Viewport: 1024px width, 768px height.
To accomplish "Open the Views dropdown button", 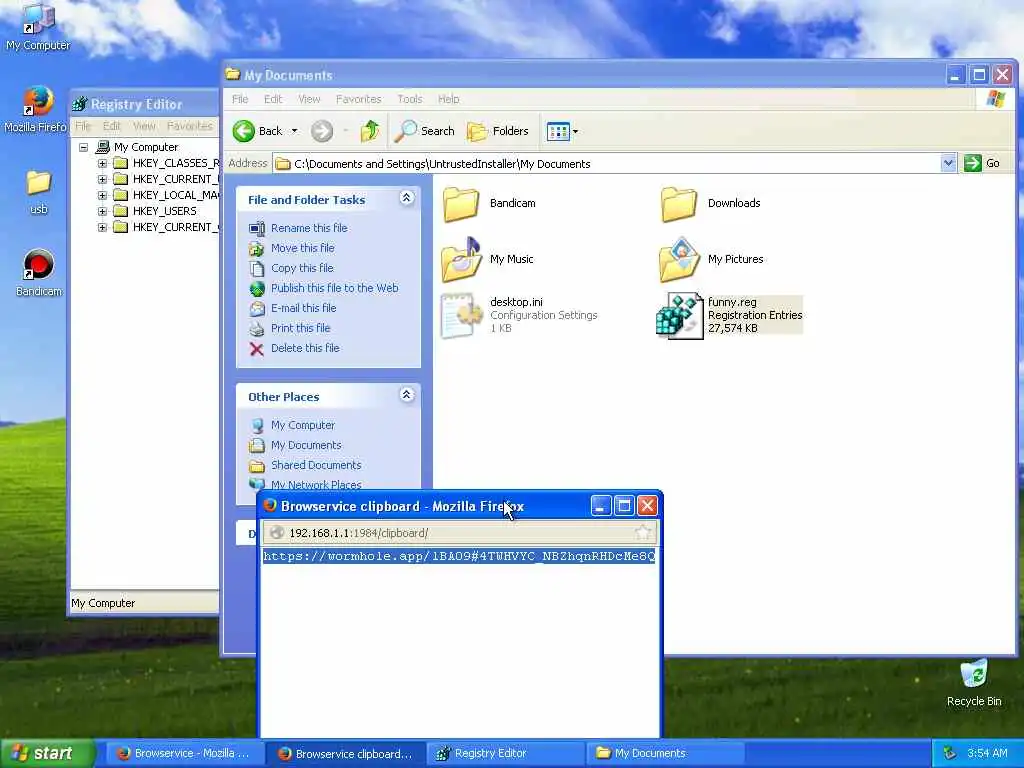I will tap(562, 131).
